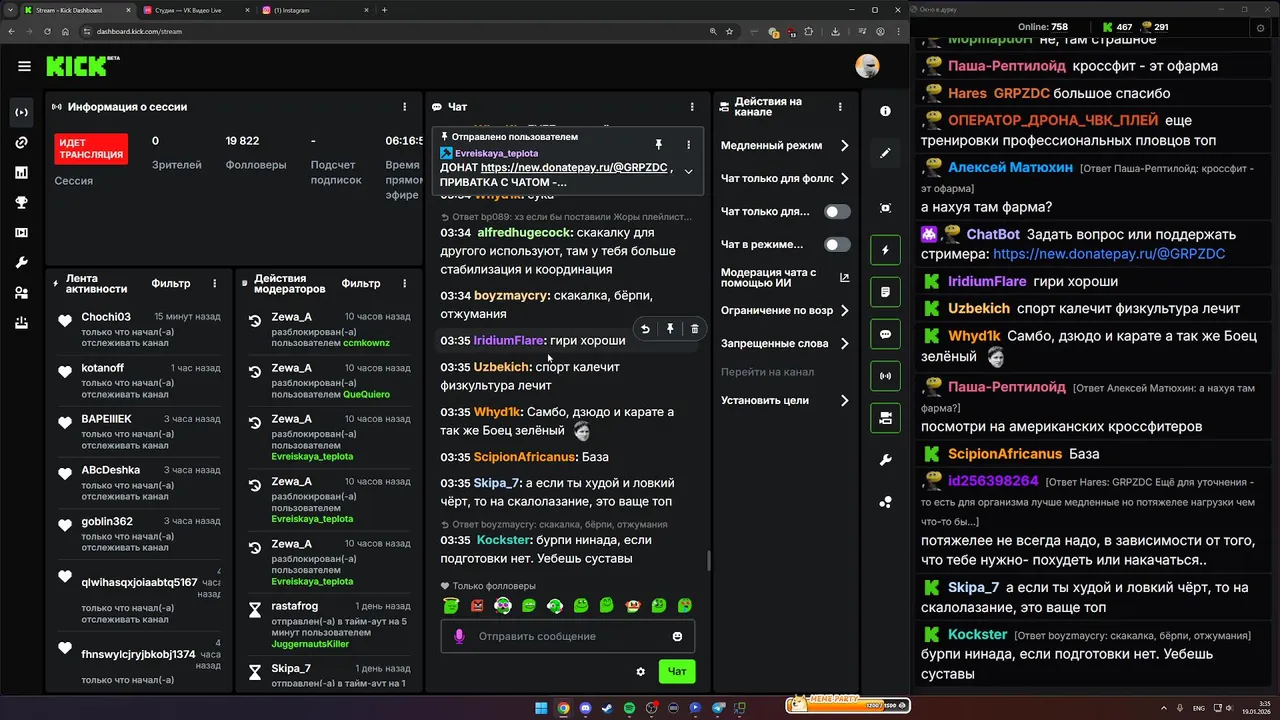Toggle the 'Чат в режиме...' switch

pos(837,245)
